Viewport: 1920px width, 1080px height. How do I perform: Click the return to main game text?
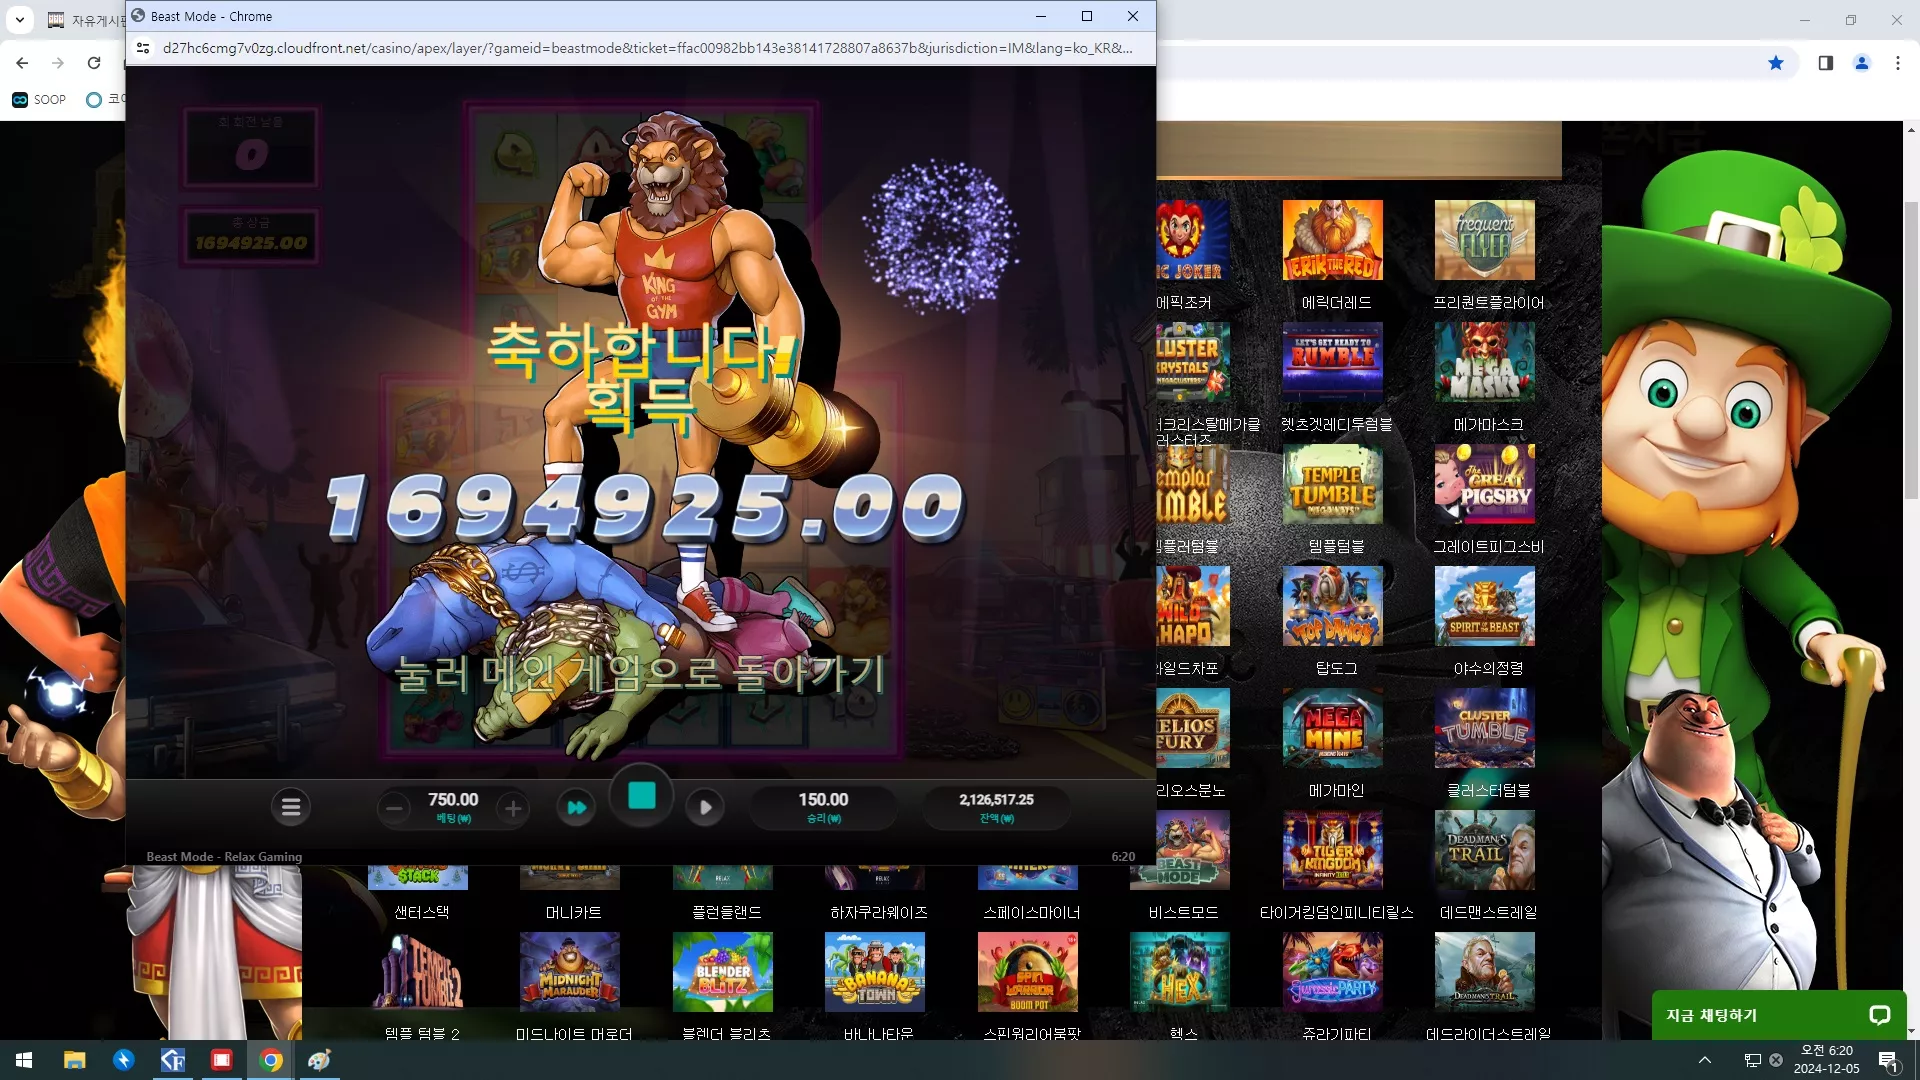641,674
